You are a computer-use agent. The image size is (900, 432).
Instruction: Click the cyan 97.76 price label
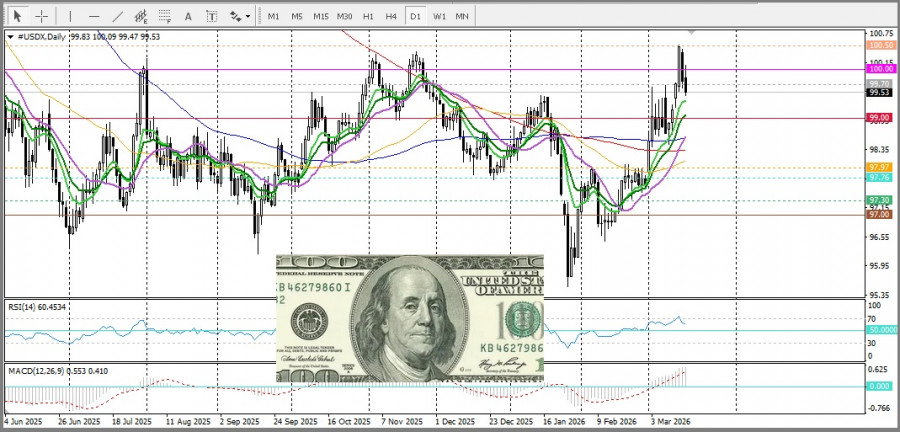880,178
